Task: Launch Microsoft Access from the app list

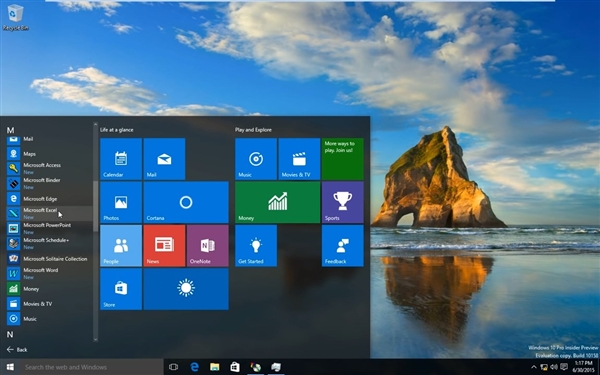Action: pos(49,168)
